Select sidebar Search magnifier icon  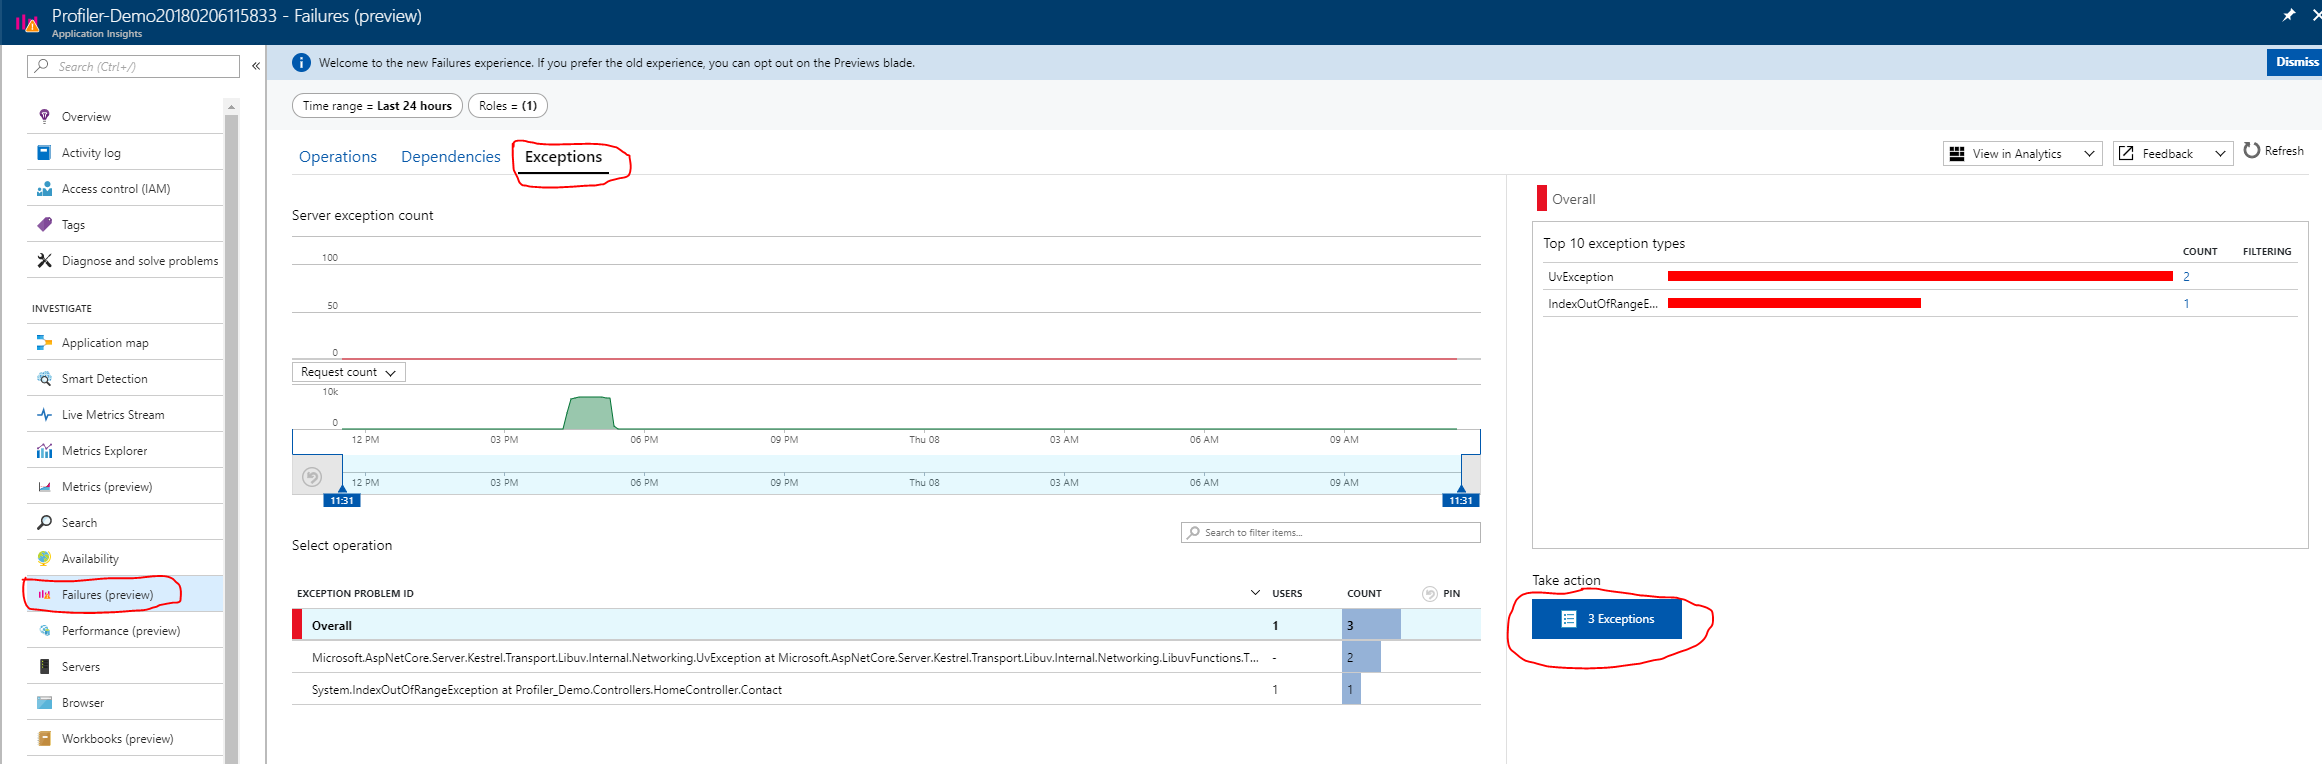pyautogui.click(x=44, y=522)
